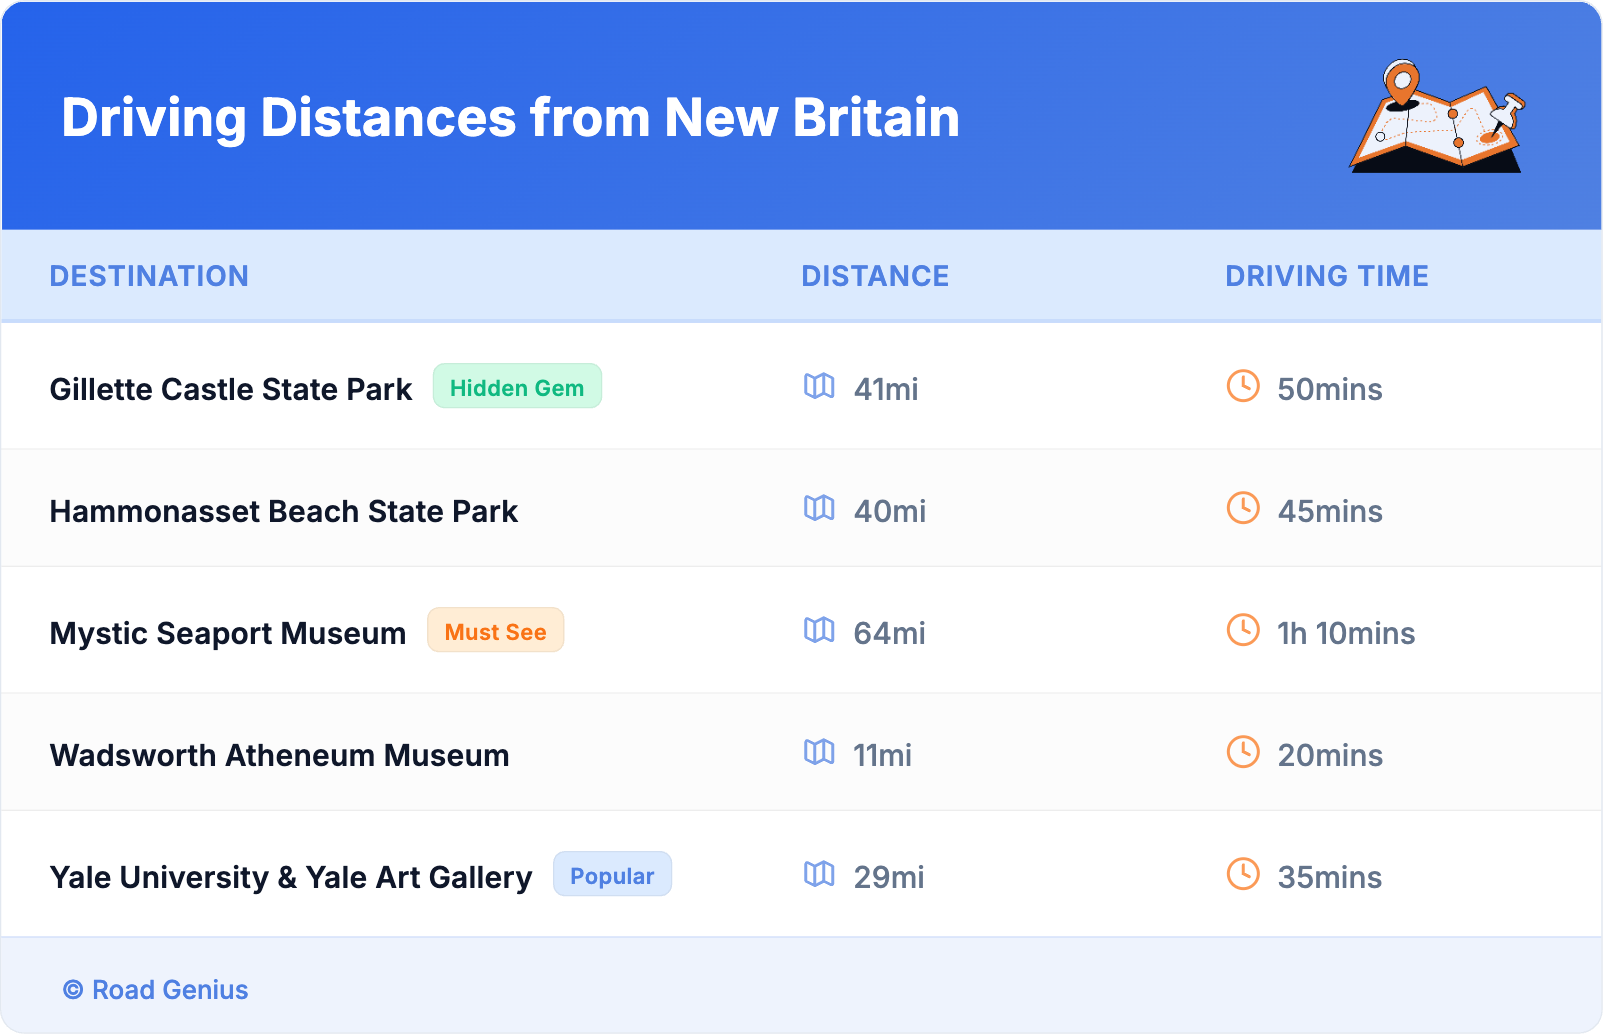The height and width of the screenshot is (1034, 1604).
Task: Select Hammonasset Beach State Park row
Action: [284, 511]
